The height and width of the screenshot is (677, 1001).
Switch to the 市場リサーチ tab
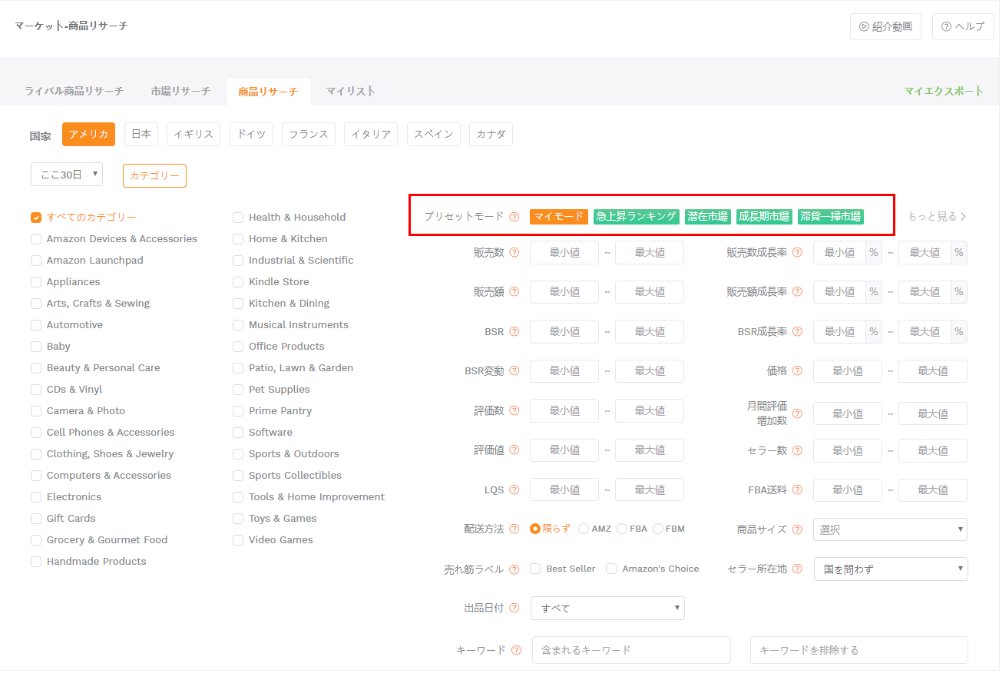coord(181,91)
